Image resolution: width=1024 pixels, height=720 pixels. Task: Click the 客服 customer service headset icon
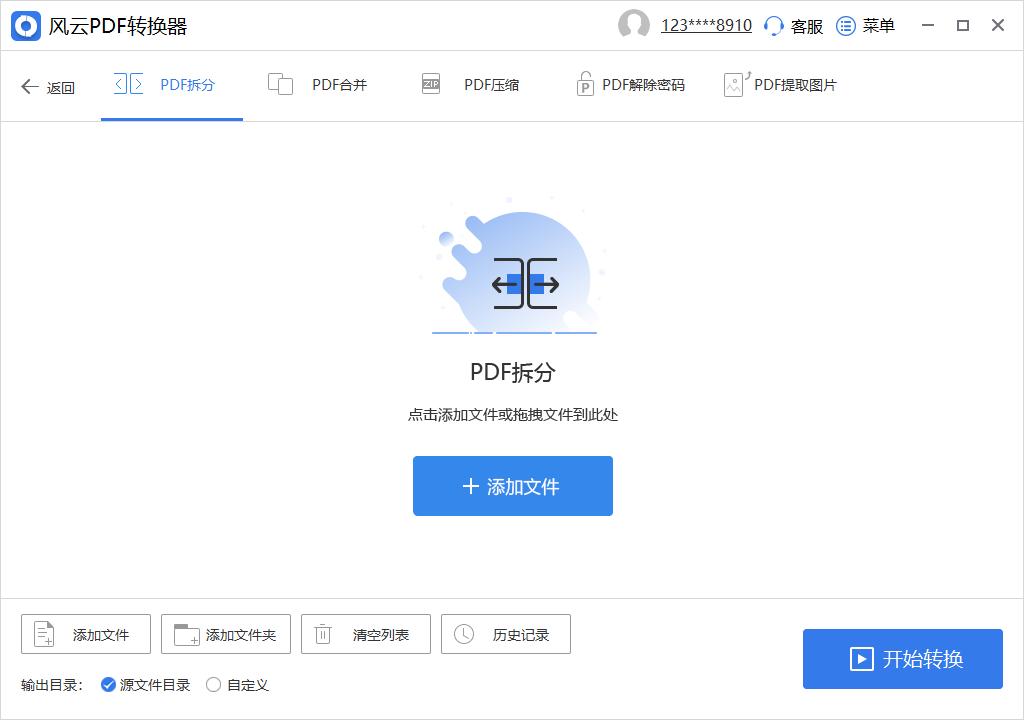click(773, 26)
